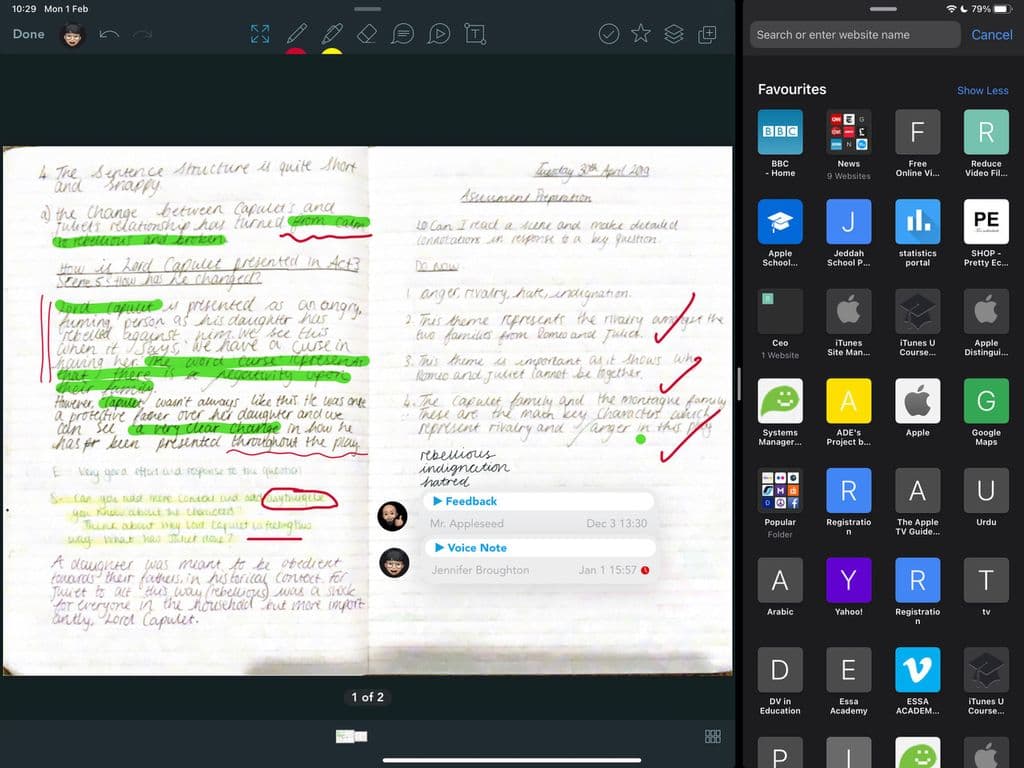The height and width of the screenshot is (768, 1024).
Task: Cancel the Safari address search
Action: click(991, 34)
